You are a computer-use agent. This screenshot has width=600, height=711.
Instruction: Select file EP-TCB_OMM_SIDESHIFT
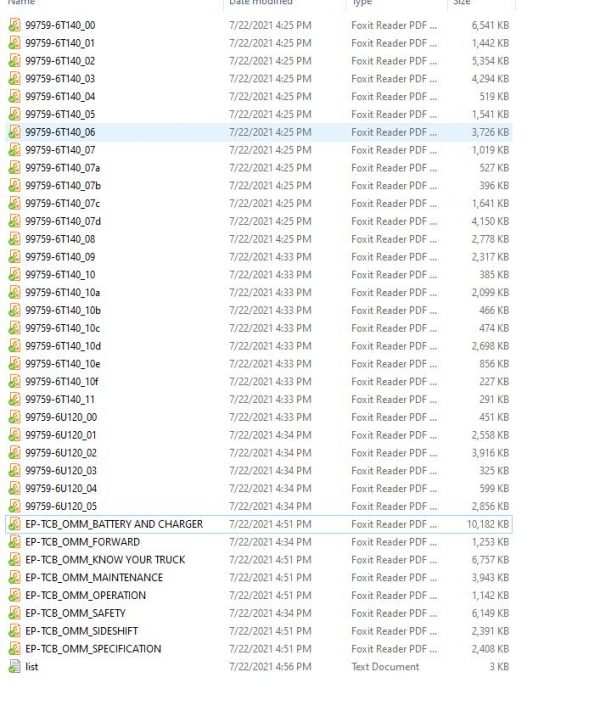click(82, 631)
